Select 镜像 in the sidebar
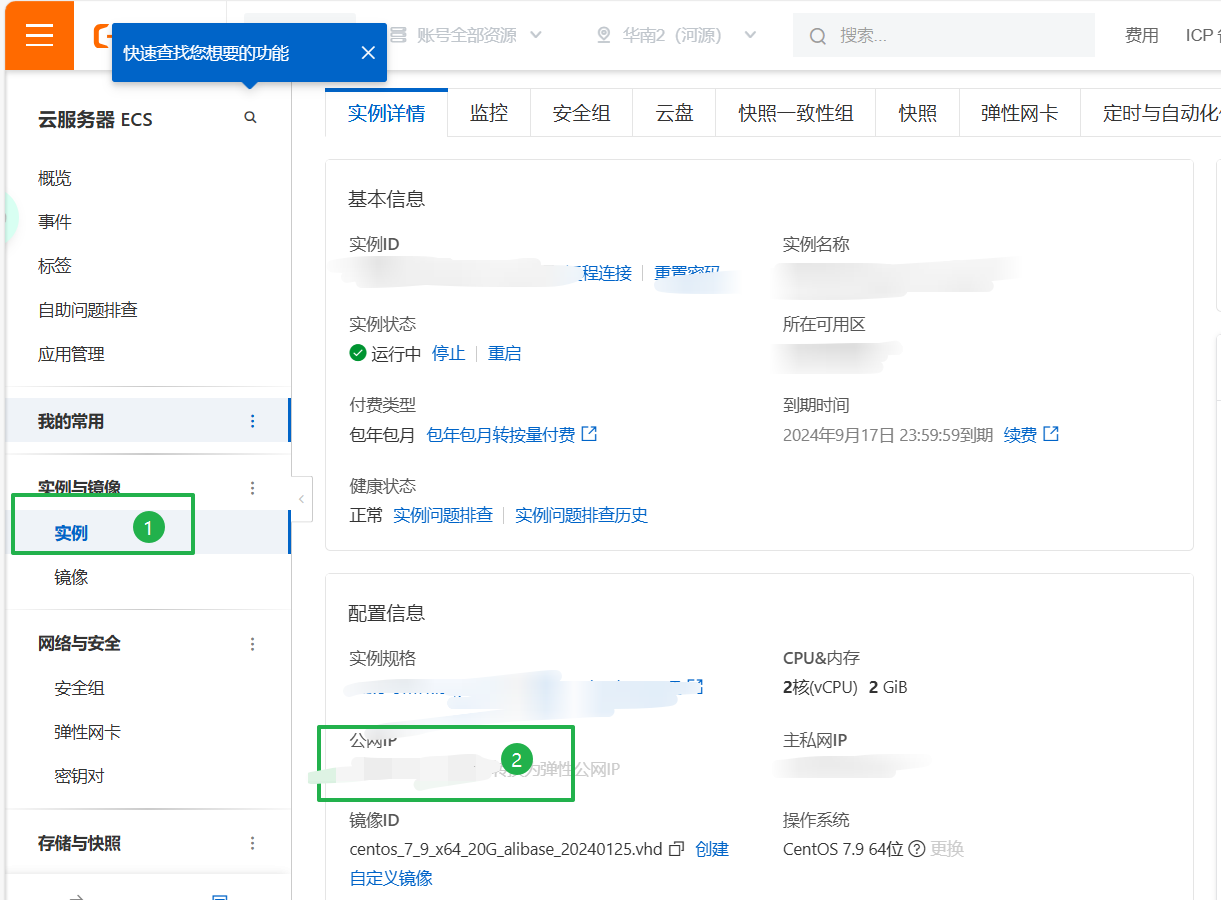 coord(71,577)
